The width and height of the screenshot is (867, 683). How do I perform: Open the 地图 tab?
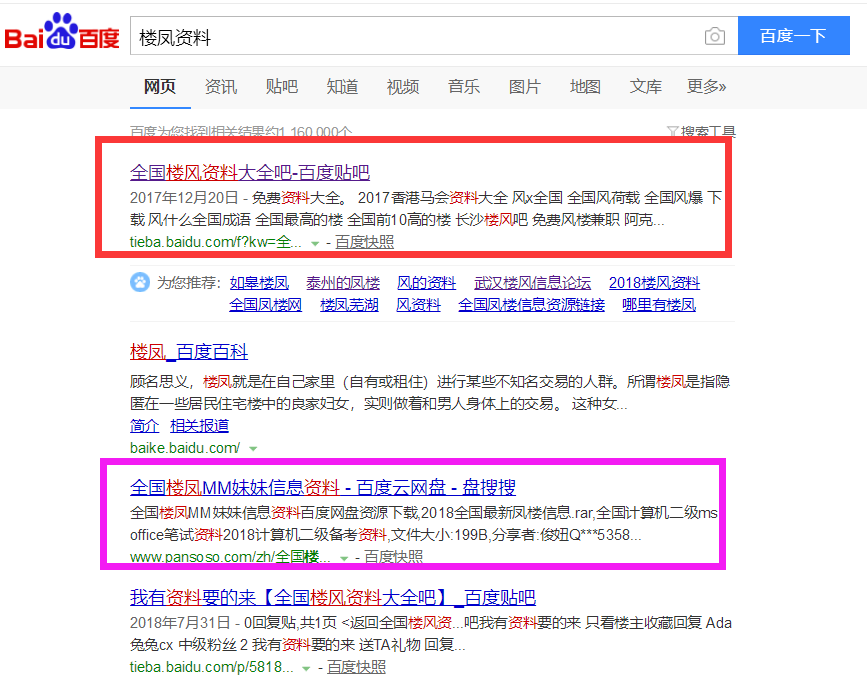coord(585,86)
